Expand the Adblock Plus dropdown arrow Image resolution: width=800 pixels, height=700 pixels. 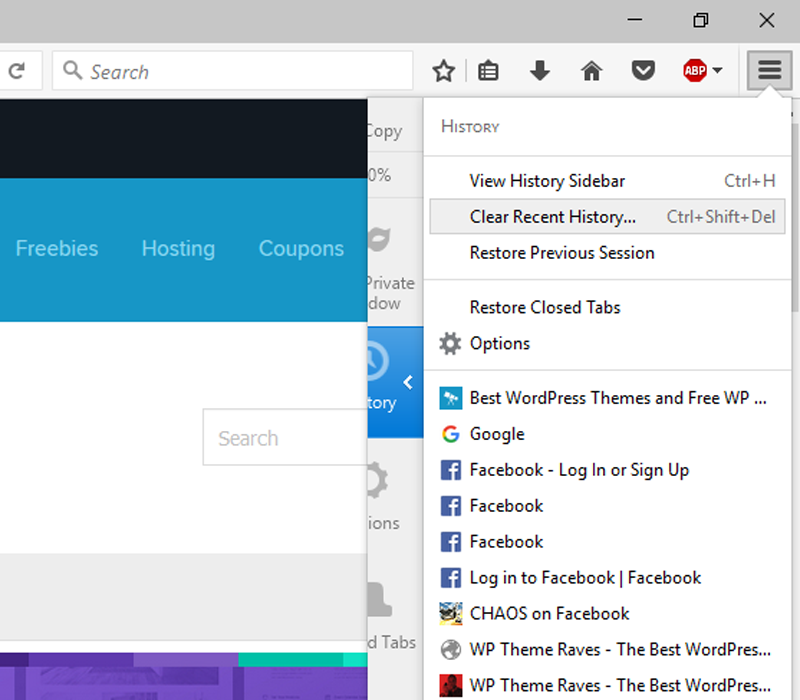[718, 72]
